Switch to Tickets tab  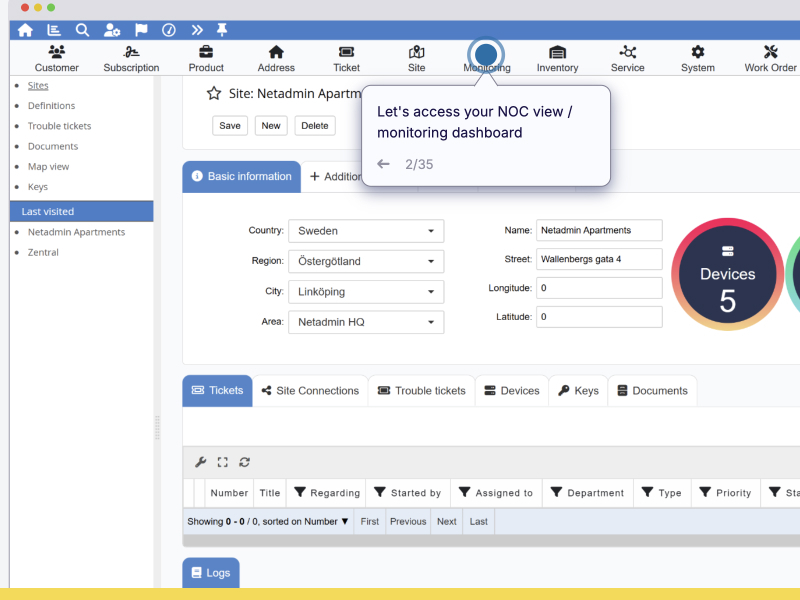coord(217,391)
